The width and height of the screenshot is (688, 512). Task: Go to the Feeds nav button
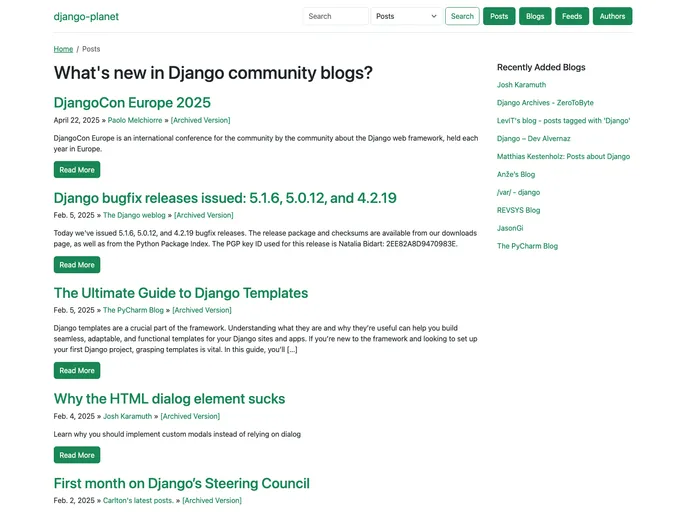click(x=572, y=16)
